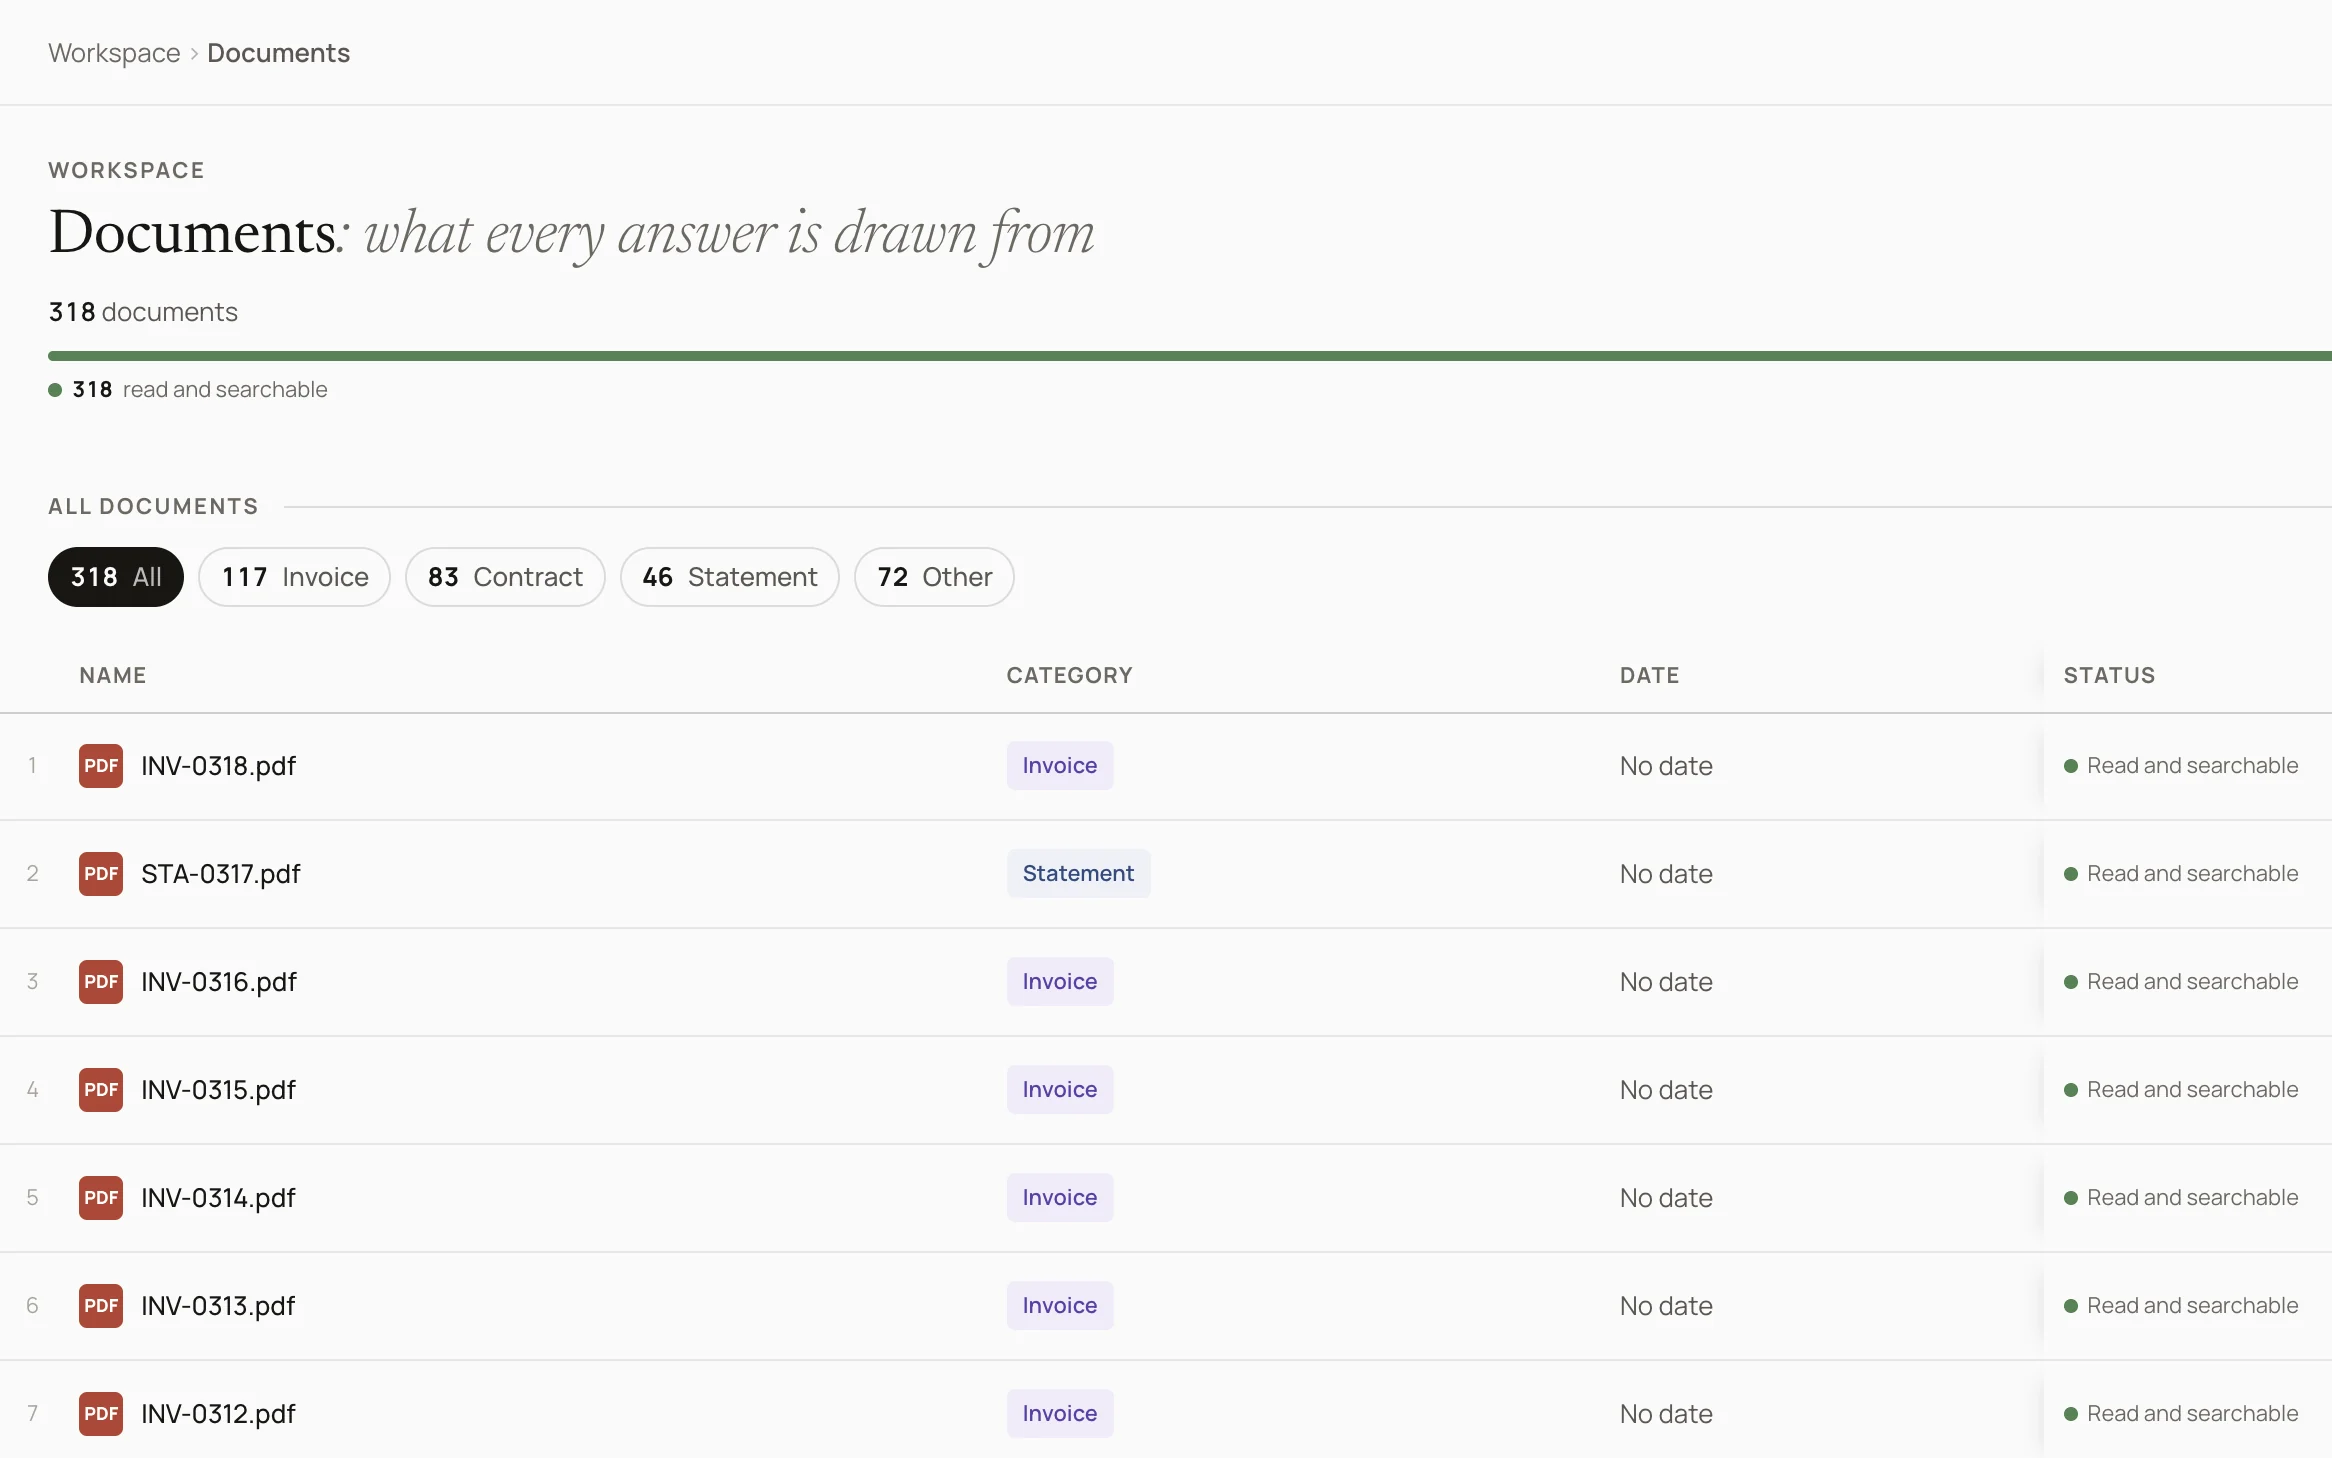This screenshot has width=2332, height=1458.
Task: Click 'No date' in the STA-0317.pdf row
Action: pos(1666,874)
